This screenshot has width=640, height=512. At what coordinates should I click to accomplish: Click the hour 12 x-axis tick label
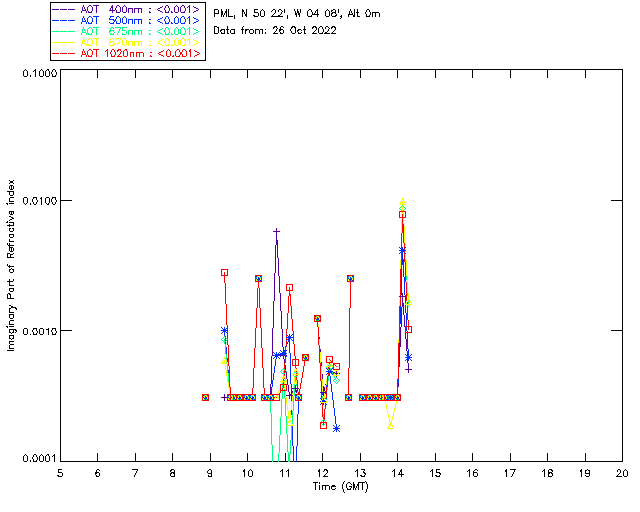[x=322, y=473]
